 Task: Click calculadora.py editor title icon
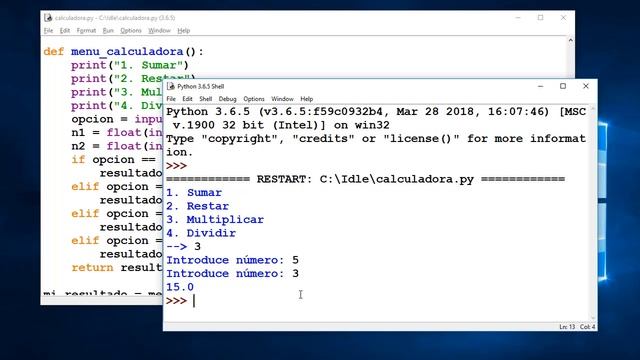click(x=48, y=18)
